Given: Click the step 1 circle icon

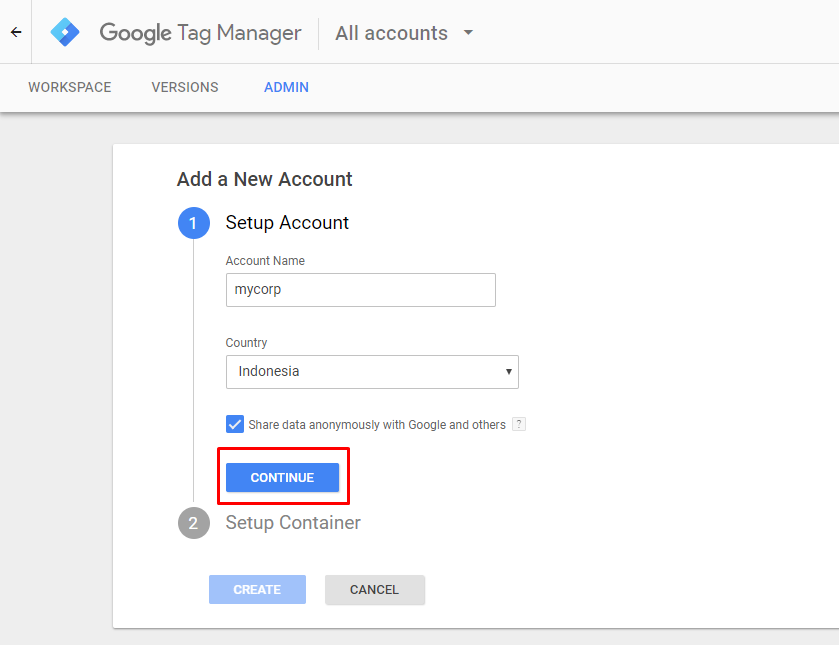Looking at the screenshot, I should tap(193, 223).
